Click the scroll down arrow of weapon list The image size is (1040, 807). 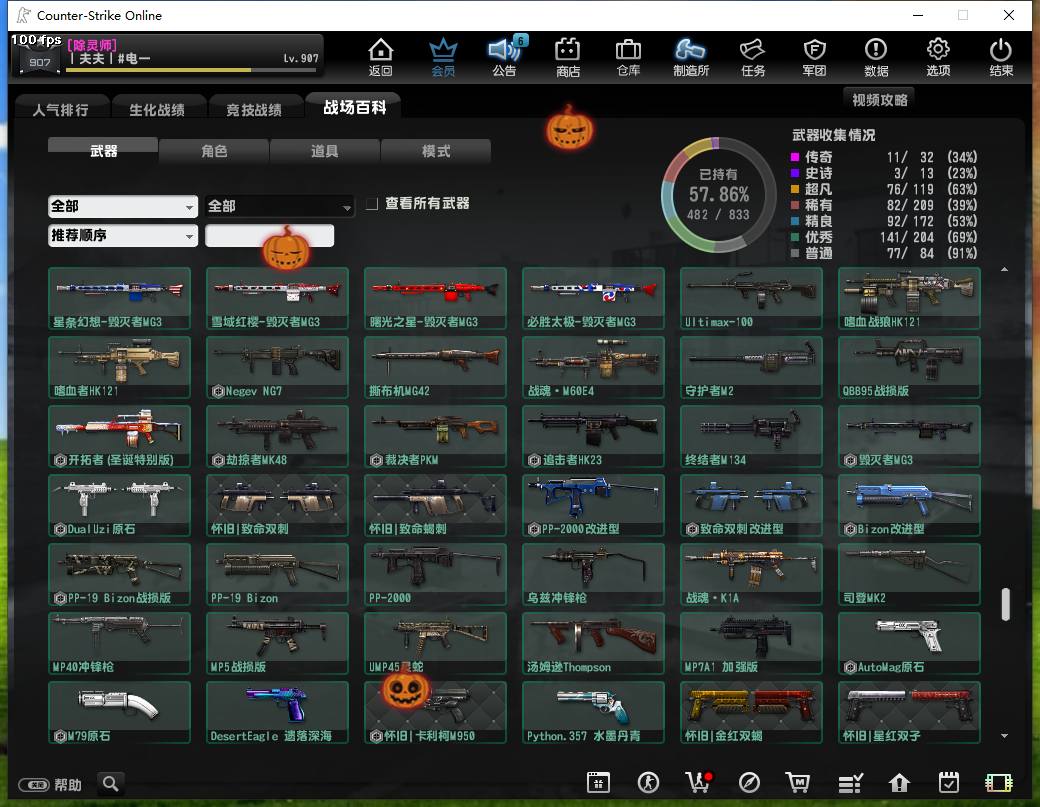pyautogui.click(x=1005, y=735)
